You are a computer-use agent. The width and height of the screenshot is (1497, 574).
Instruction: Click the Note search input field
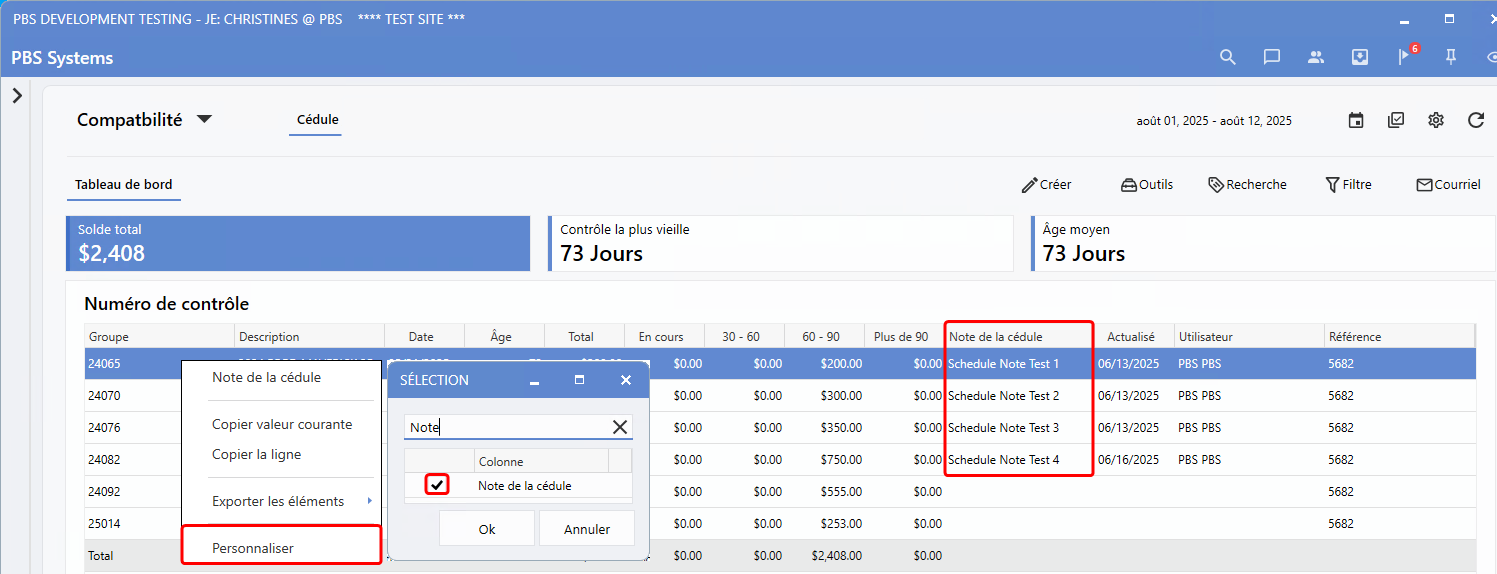(507, 427)
